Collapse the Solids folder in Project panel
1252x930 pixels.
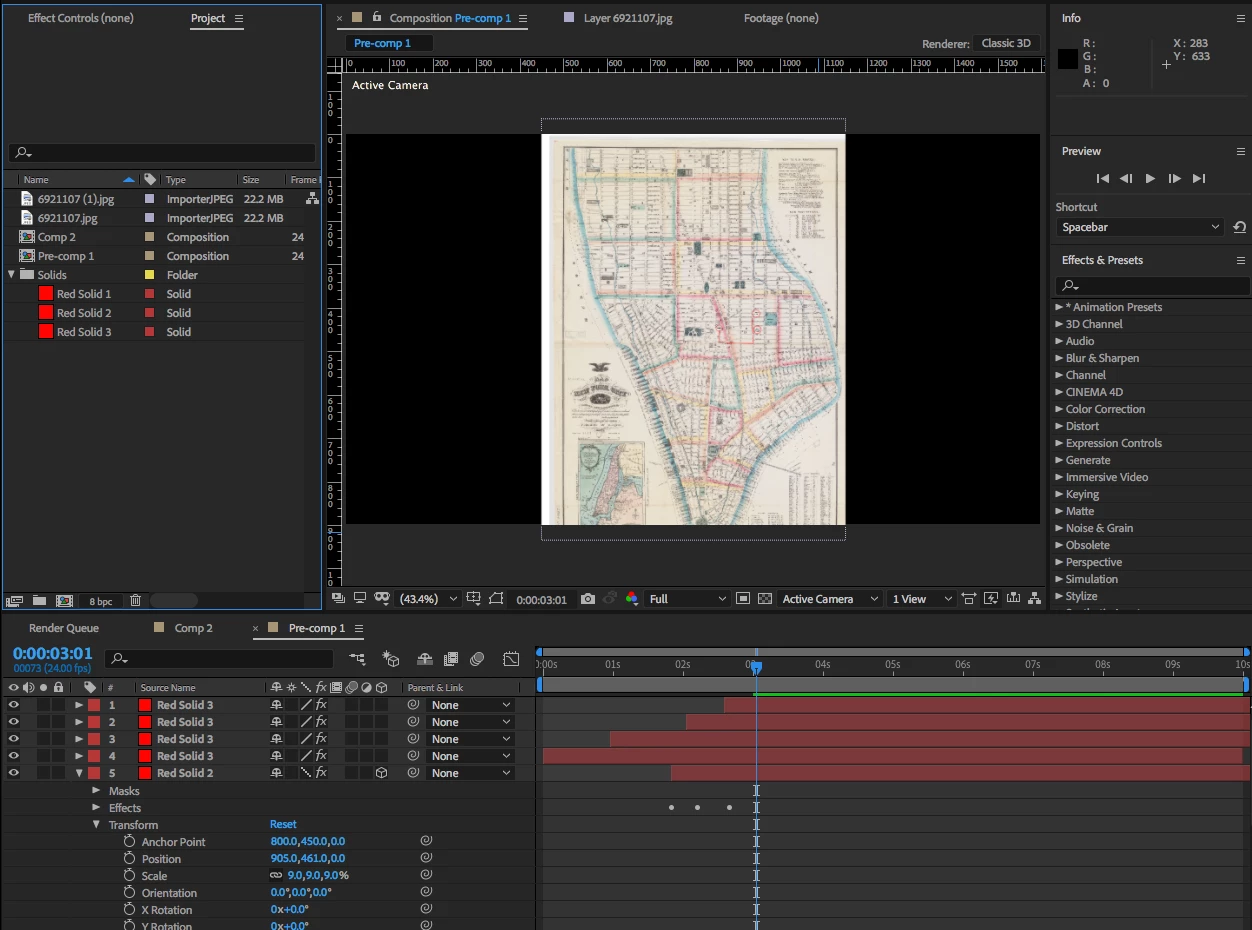click(x=12, y=275)
